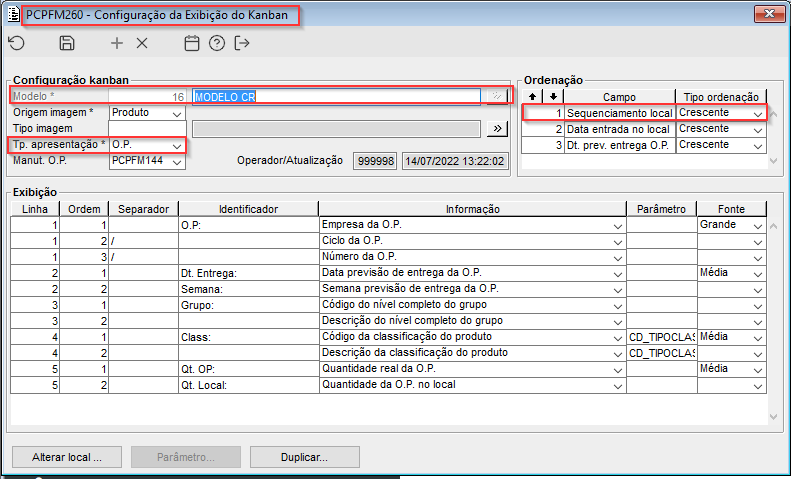Open Fonte dropdown on Class: row
Viewport: 791px width, 479px height.
point(758,337)
